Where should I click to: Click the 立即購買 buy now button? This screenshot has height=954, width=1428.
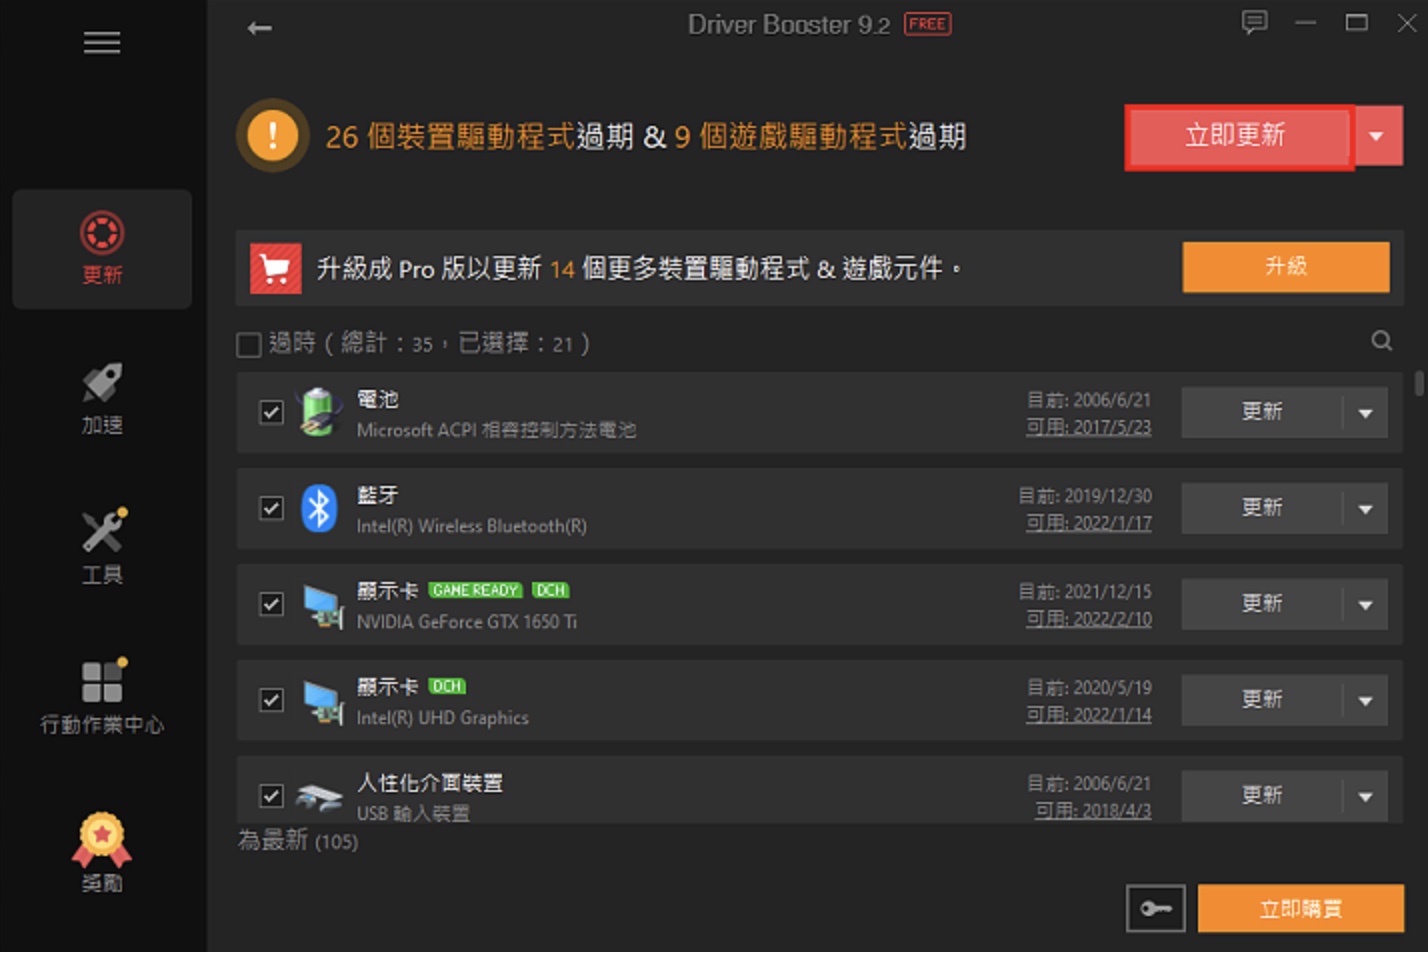click(1300, 908)
